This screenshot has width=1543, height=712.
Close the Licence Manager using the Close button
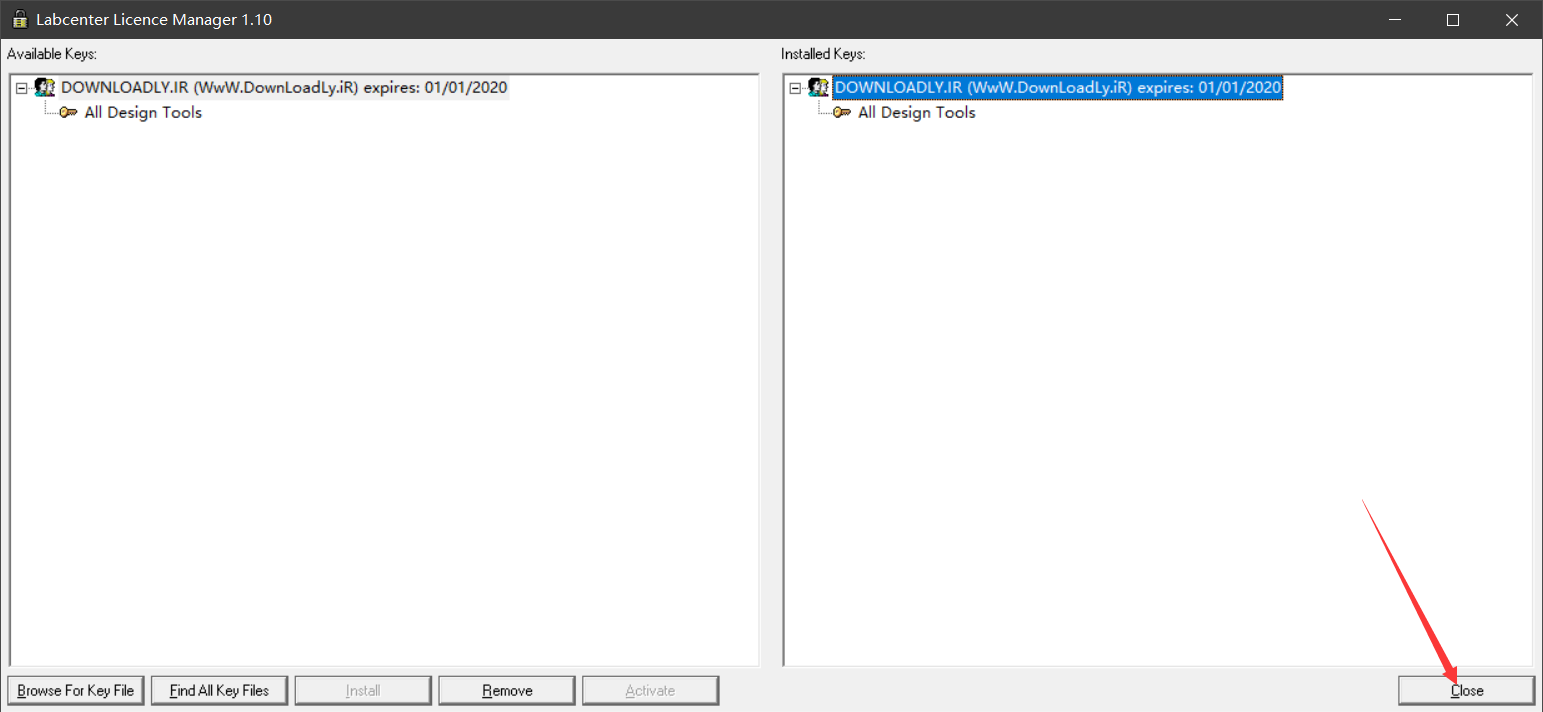pyautogui.click(x=1467, y=690)
